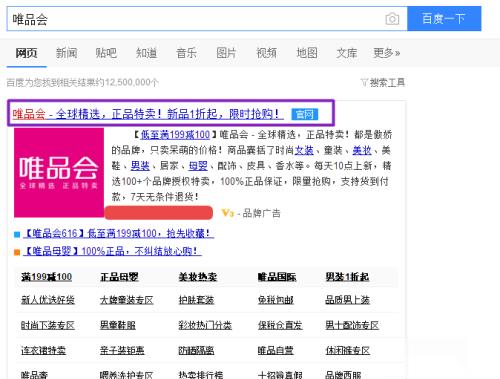Click the 休闲裤专区 link
The height and width of the screenshot is (379, 500).
[x=348, y=351]
